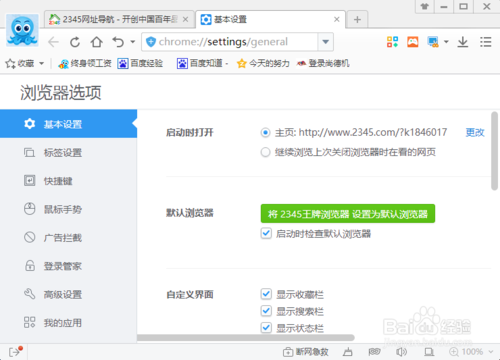The width and height of the screenshot is (500, 360).
Task: Select 我的应用 in sidebar
Action: pos(68,323)
